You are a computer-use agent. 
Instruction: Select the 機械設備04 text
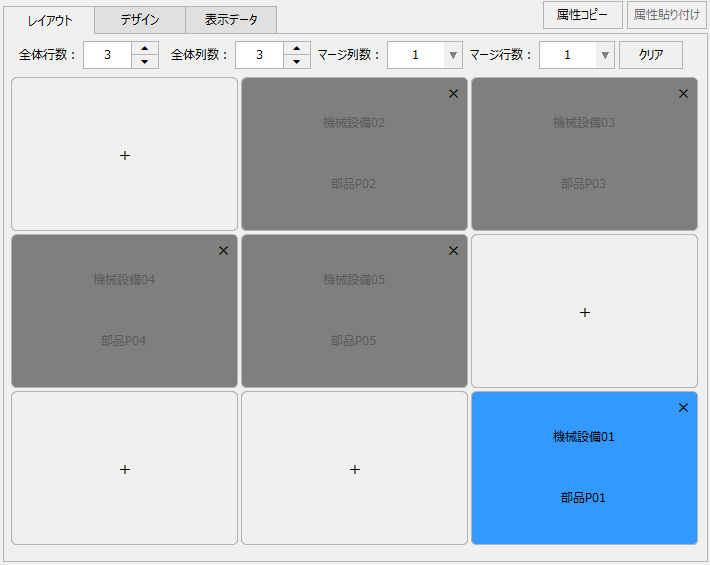tap(124, 280)
